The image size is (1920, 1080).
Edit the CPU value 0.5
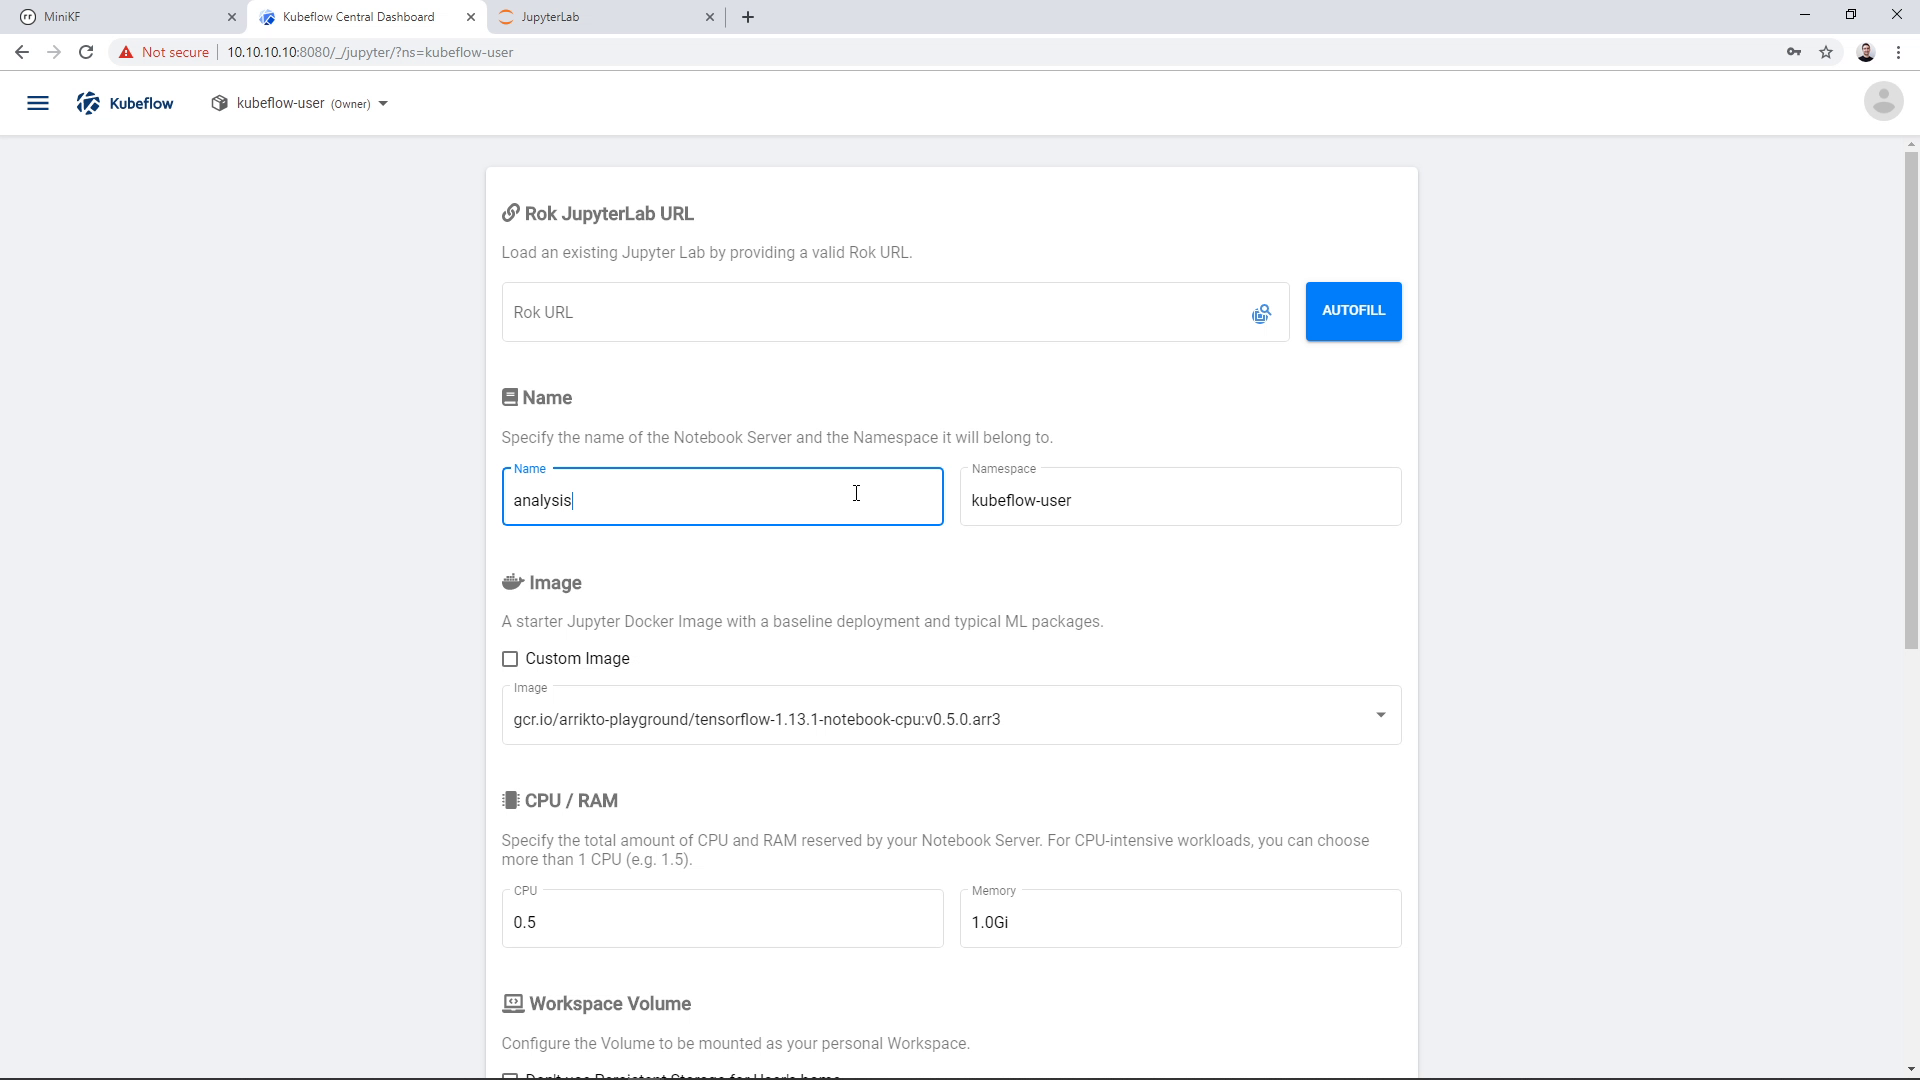click(722, 919)
